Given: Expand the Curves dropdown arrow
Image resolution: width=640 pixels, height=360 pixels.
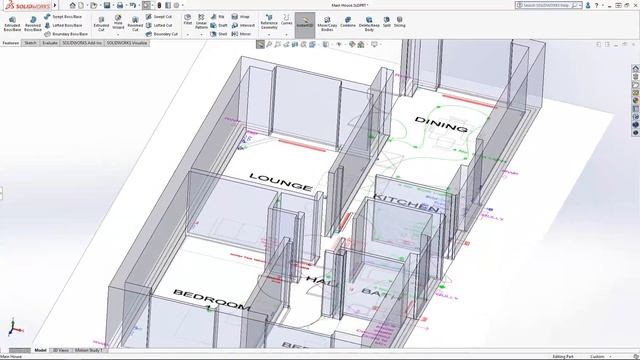Looking at the screenshot, I should point(287,35).
